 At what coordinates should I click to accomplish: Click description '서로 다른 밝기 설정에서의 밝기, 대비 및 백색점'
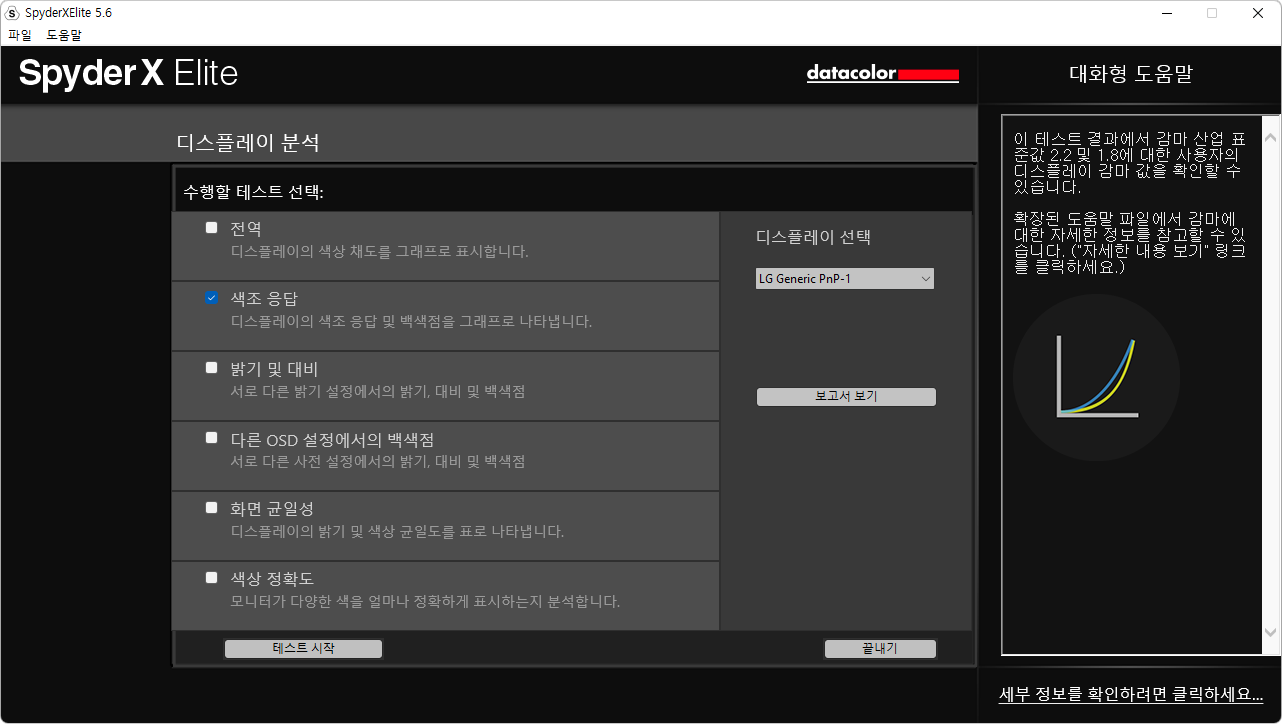378,392
